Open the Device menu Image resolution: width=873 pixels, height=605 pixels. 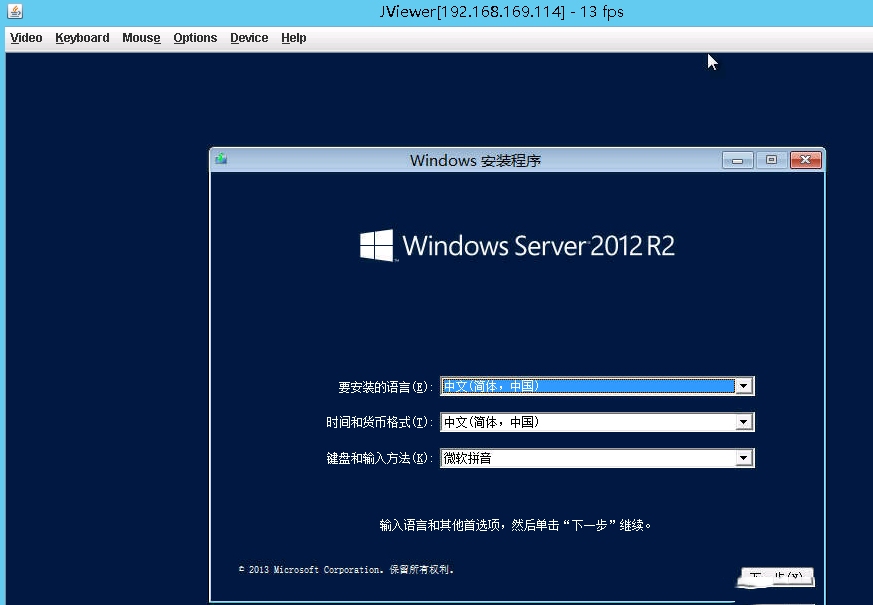click(249, 38)
